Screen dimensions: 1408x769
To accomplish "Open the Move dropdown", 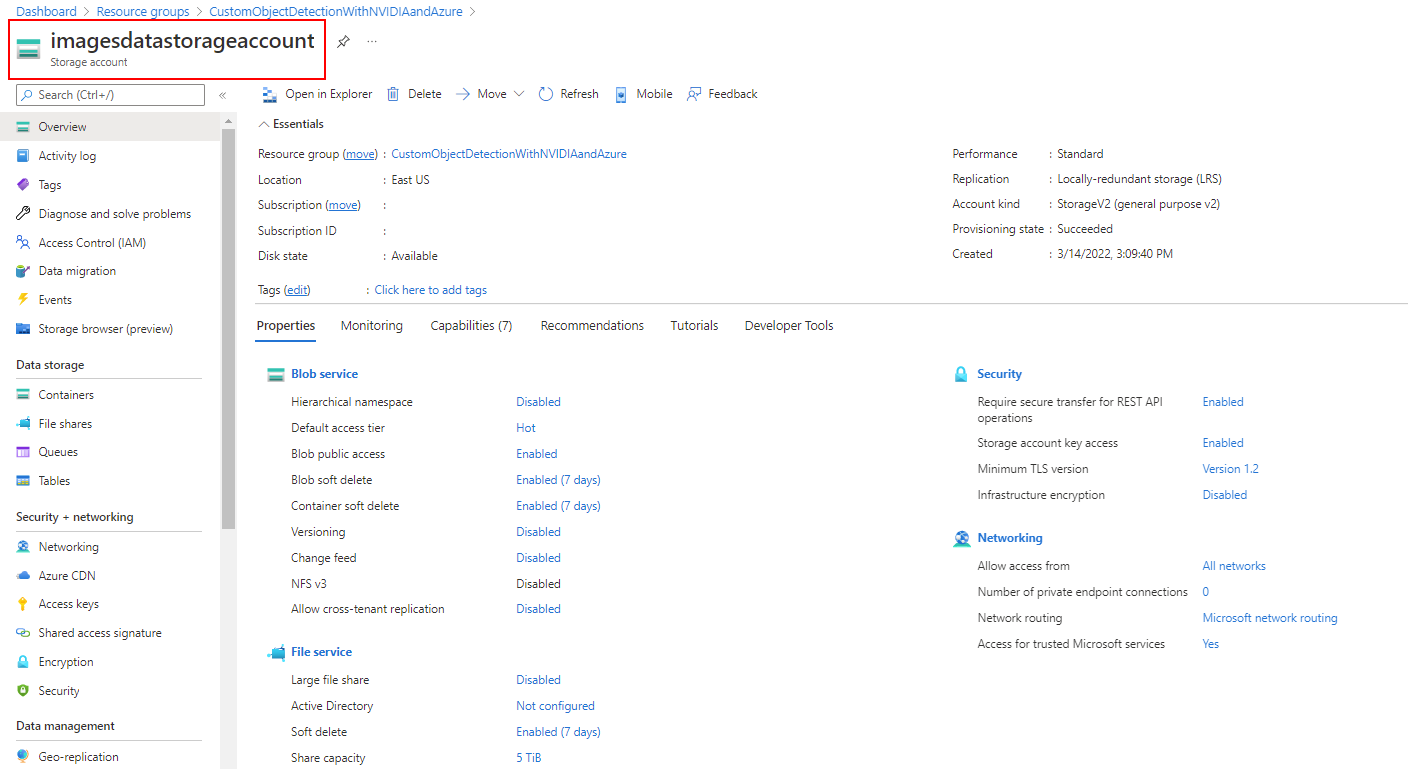I will pyautogui.click(x=490, y=94).
